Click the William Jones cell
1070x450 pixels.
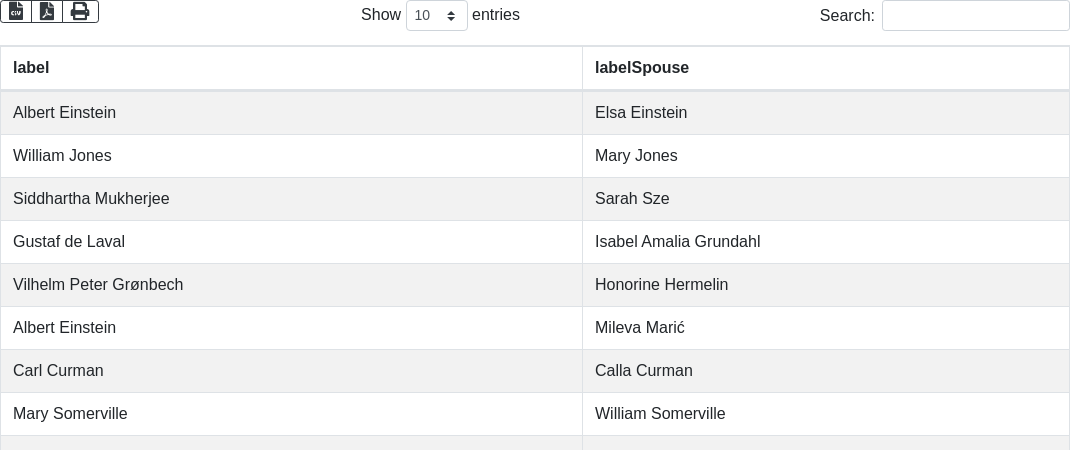[x=62, y=156]
